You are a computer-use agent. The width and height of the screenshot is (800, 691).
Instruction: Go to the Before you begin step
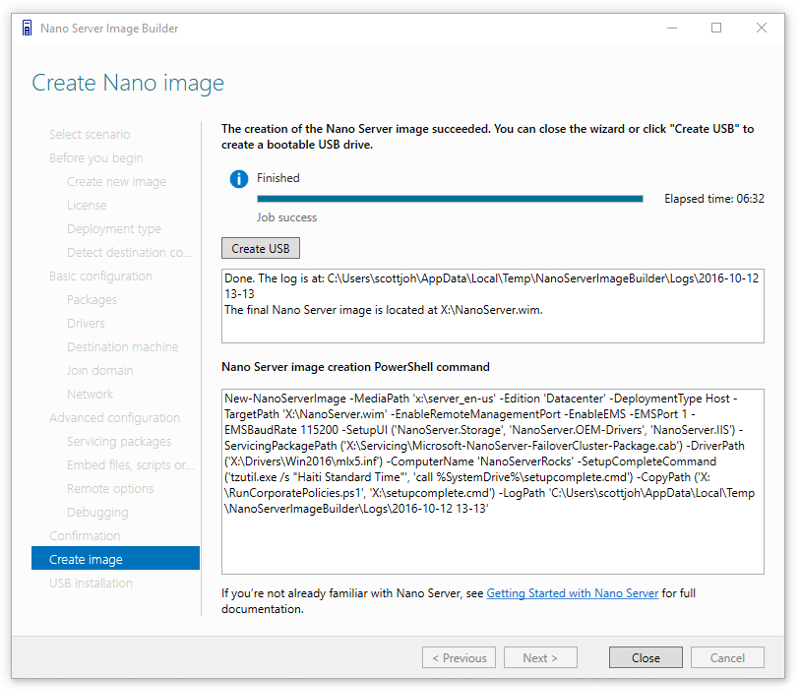point(96,158)
